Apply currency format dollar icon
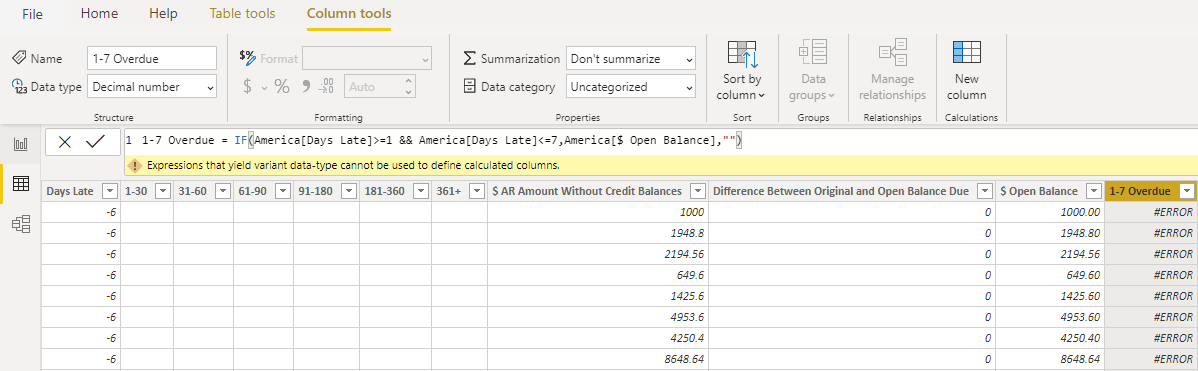 click(x=247, y=87)
